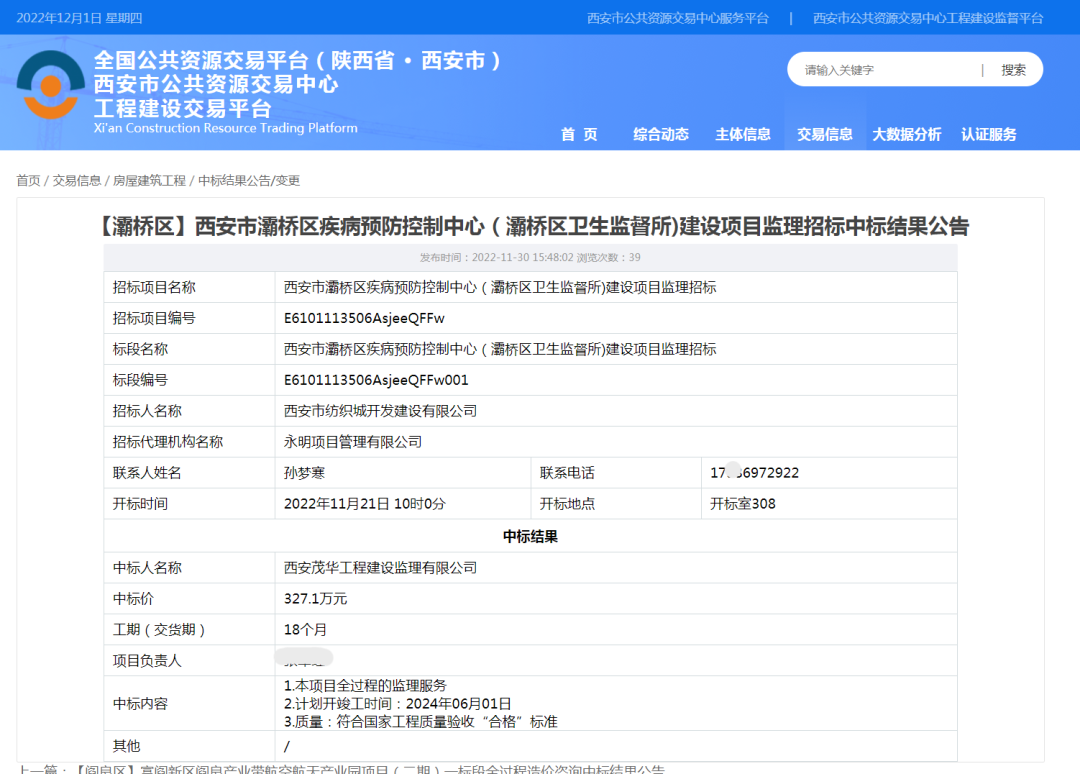The height and width of the screenshot is (774, 1080).
Task: Click the 联系电话 label cell
Action: click(x=567, y=473)
